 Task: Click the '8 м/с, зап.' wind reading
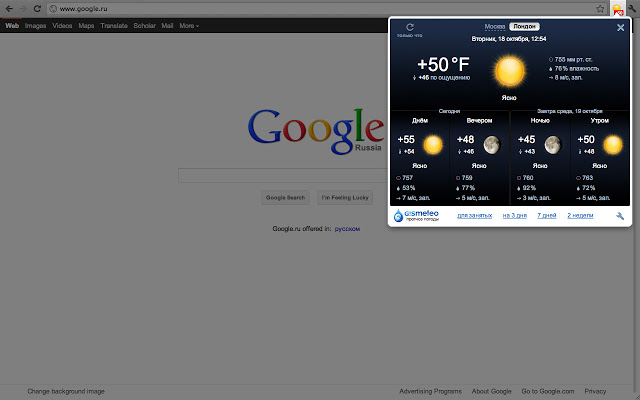click(x=565, y=78)
